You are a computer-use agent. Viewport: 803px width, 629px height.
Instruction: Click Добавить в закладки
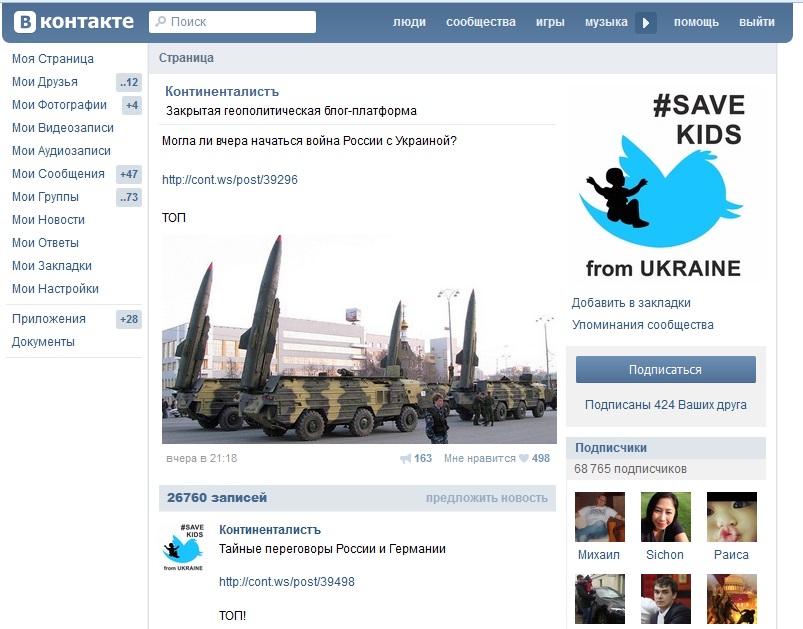631,303
